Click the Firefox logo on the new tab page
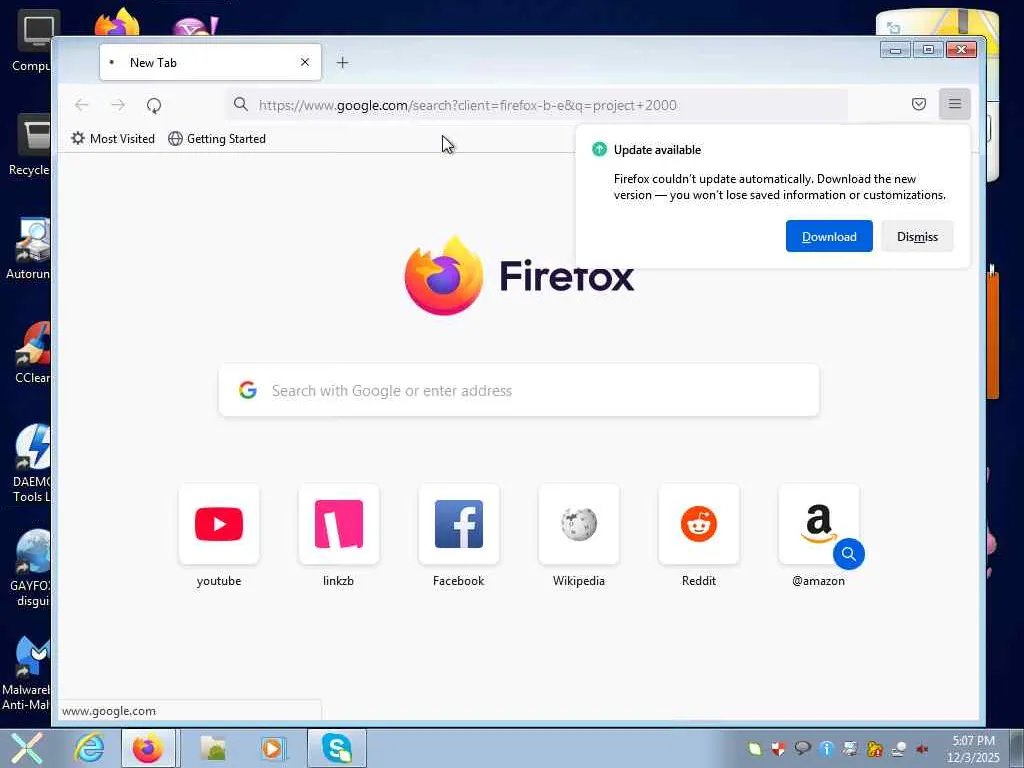1024x768 pixels. point(443,276)
